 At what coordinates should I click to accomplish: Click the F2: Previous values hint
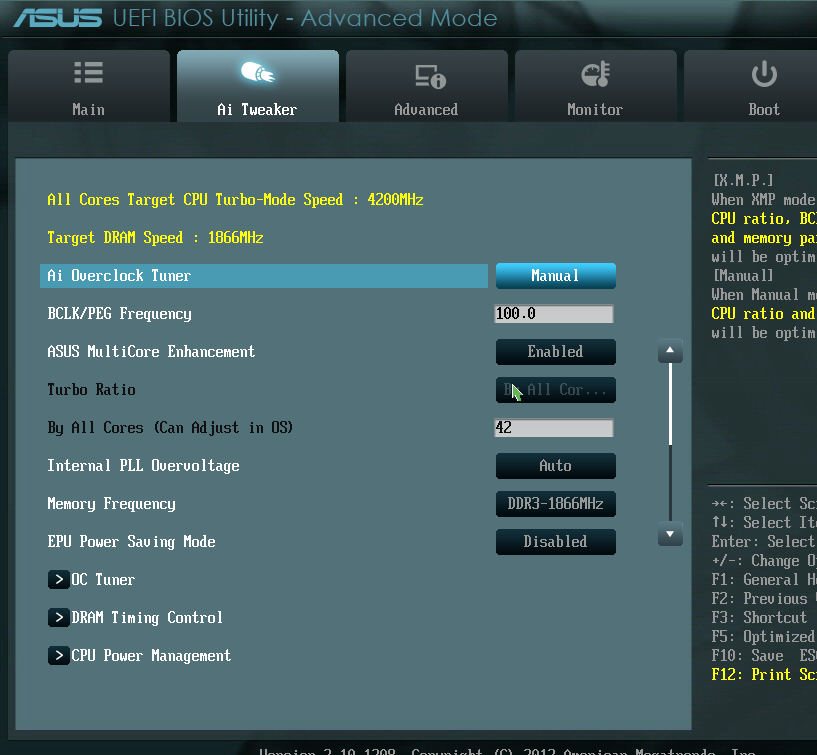coord(764,598)
